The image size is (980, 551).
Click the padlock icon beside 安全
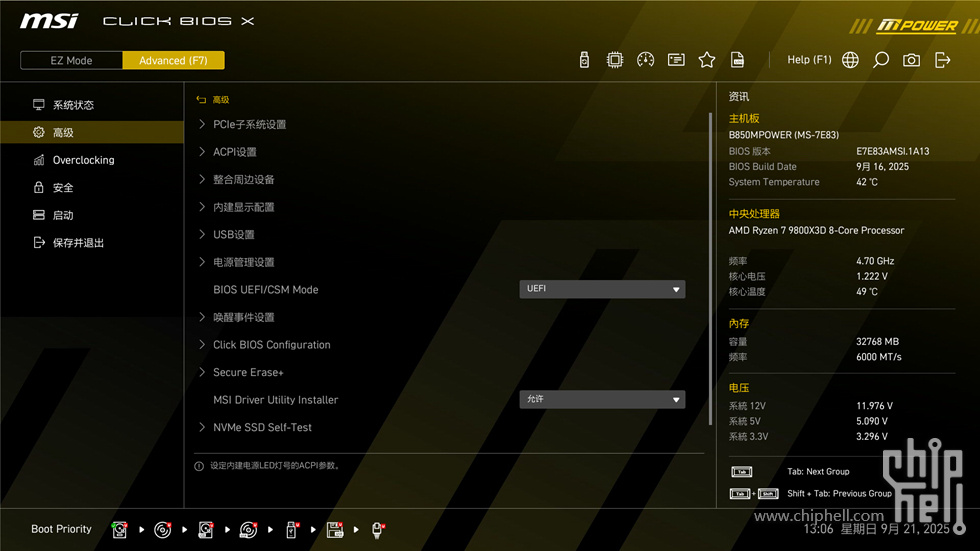pyautogui.click(x=39, y=187)
